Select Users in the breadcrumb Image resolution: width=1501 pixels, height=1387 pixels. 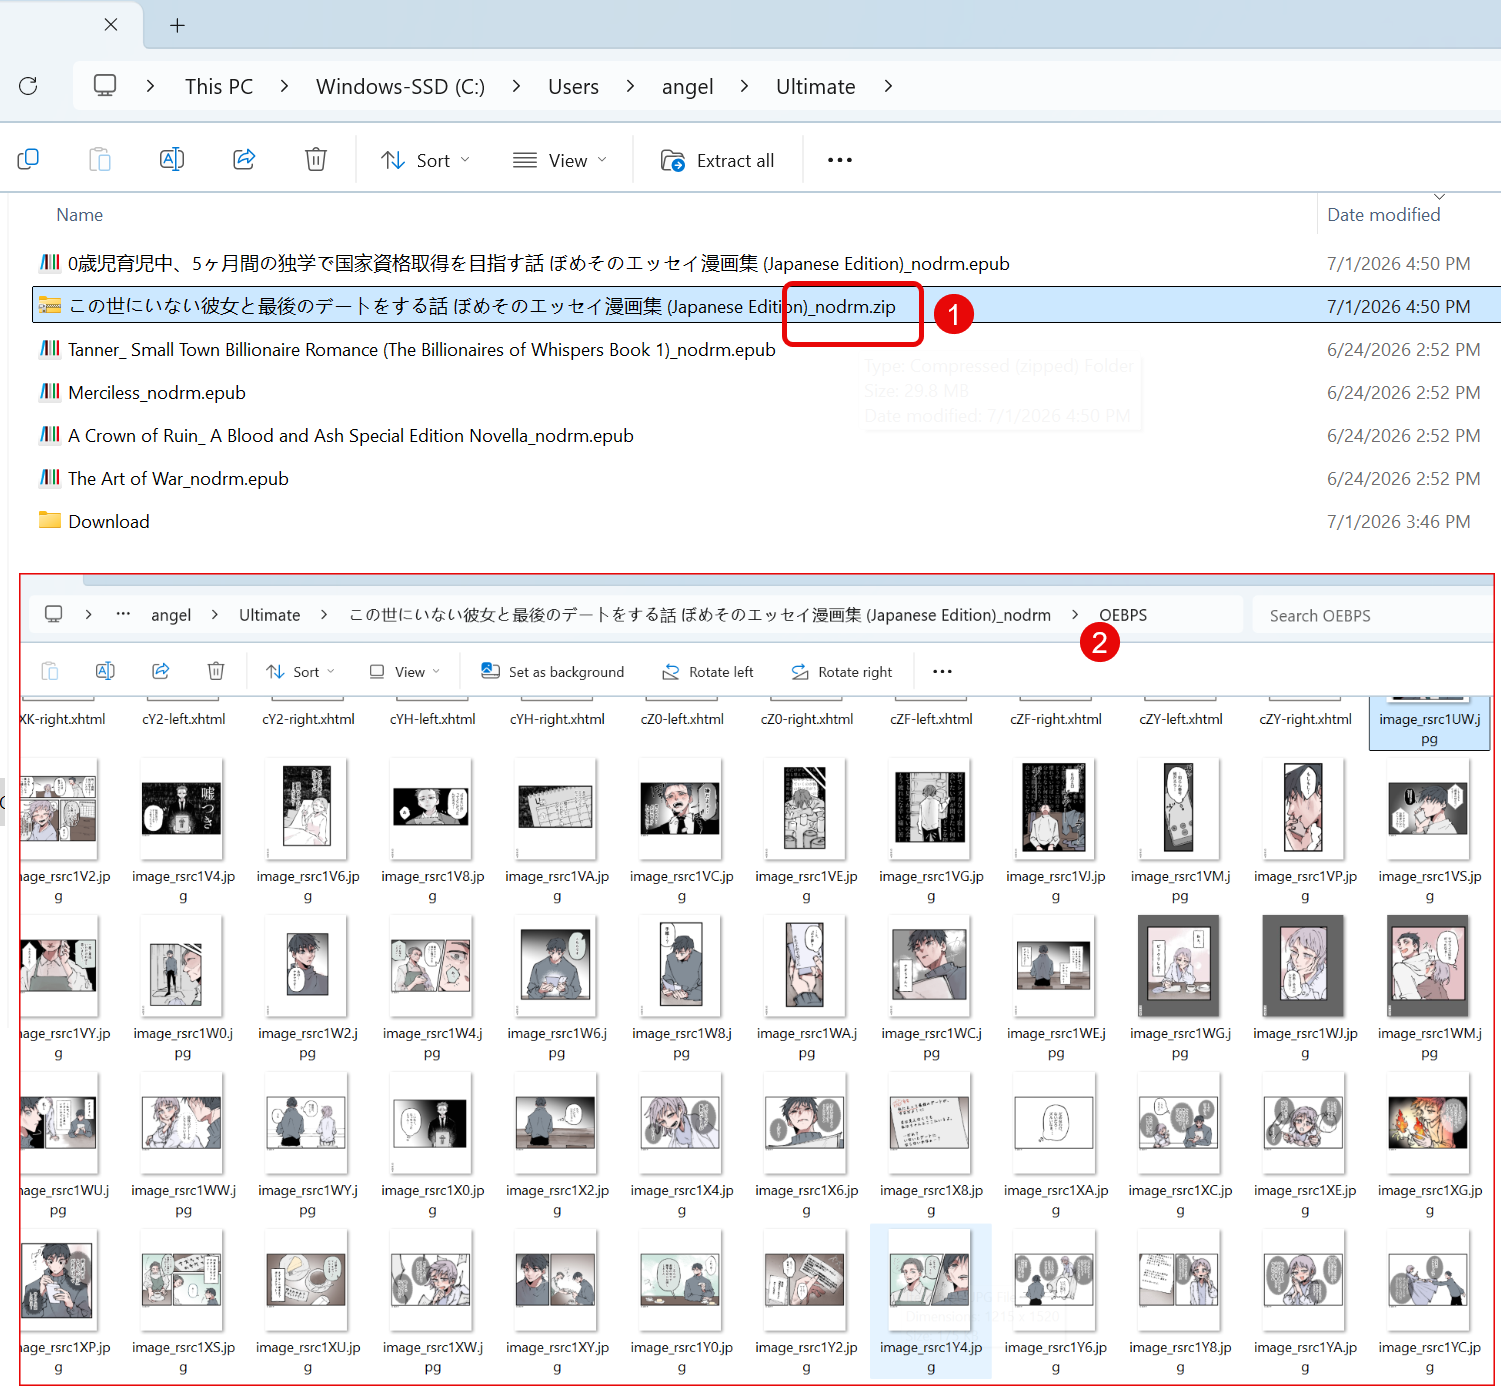pos(574,87)
